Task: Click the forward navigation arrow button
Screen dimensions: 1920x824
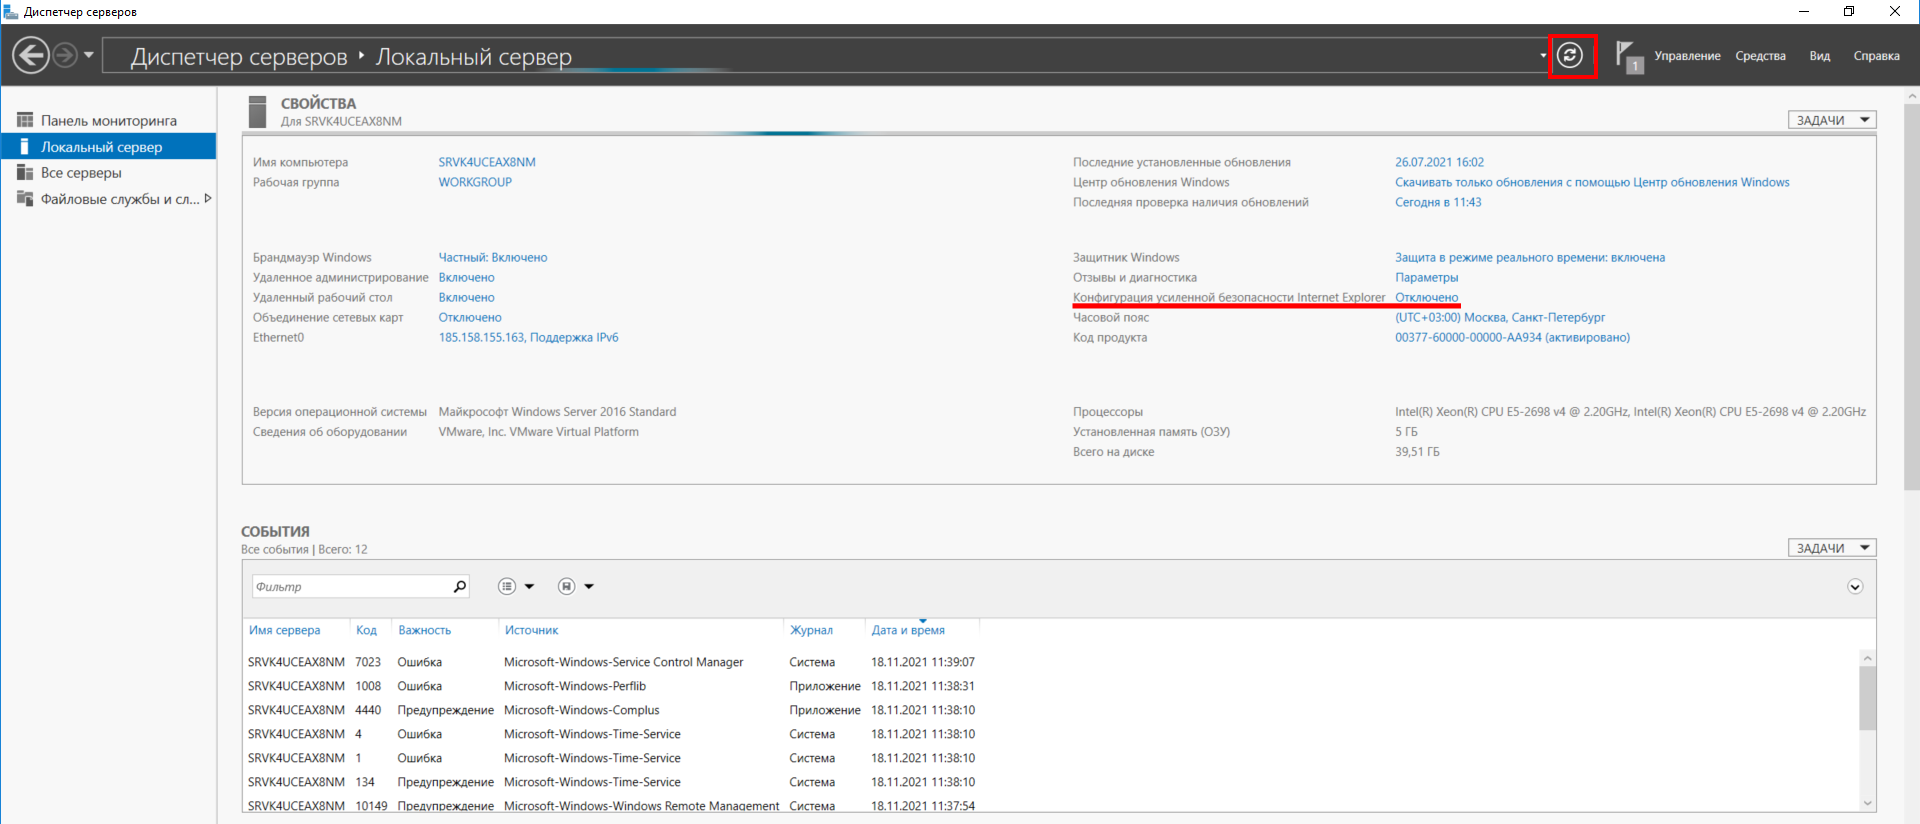Action: point(65,55)
